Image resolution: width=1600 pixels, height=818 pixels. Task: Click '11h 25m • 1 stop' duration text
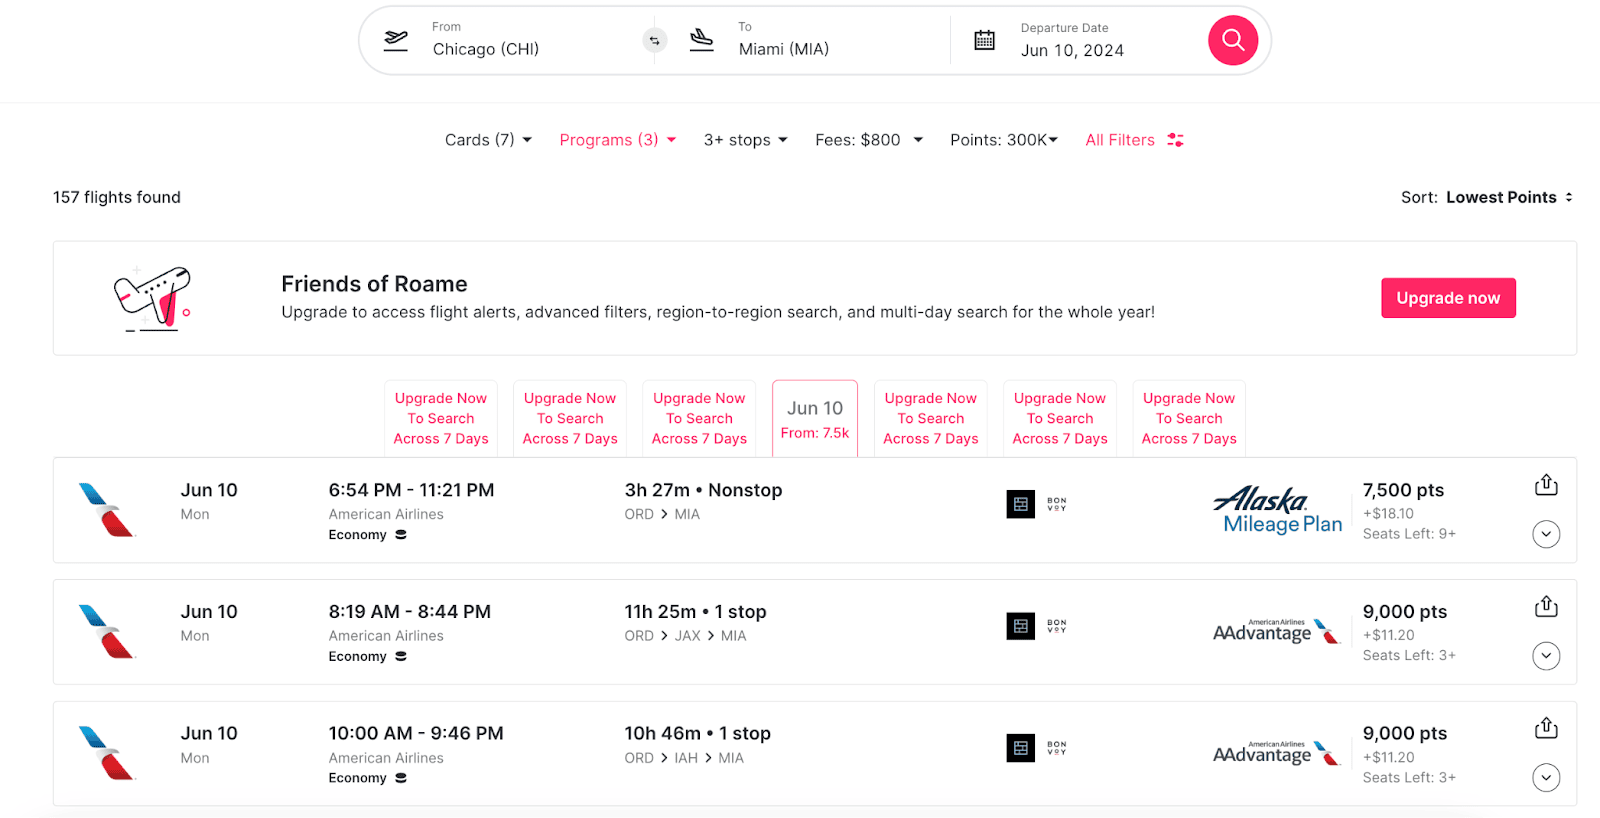pyautogui.click(x=695, y=612)
